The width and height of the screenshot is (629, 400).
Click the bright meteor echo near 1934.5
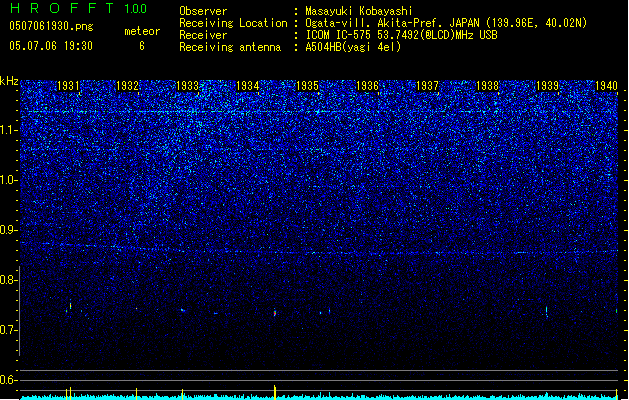[x=275, y=313]
